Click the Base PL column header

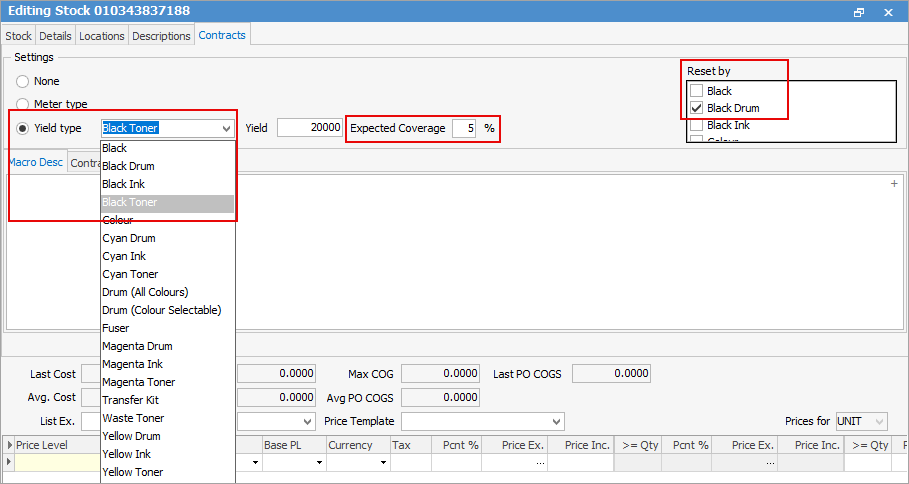coord(294,445)
